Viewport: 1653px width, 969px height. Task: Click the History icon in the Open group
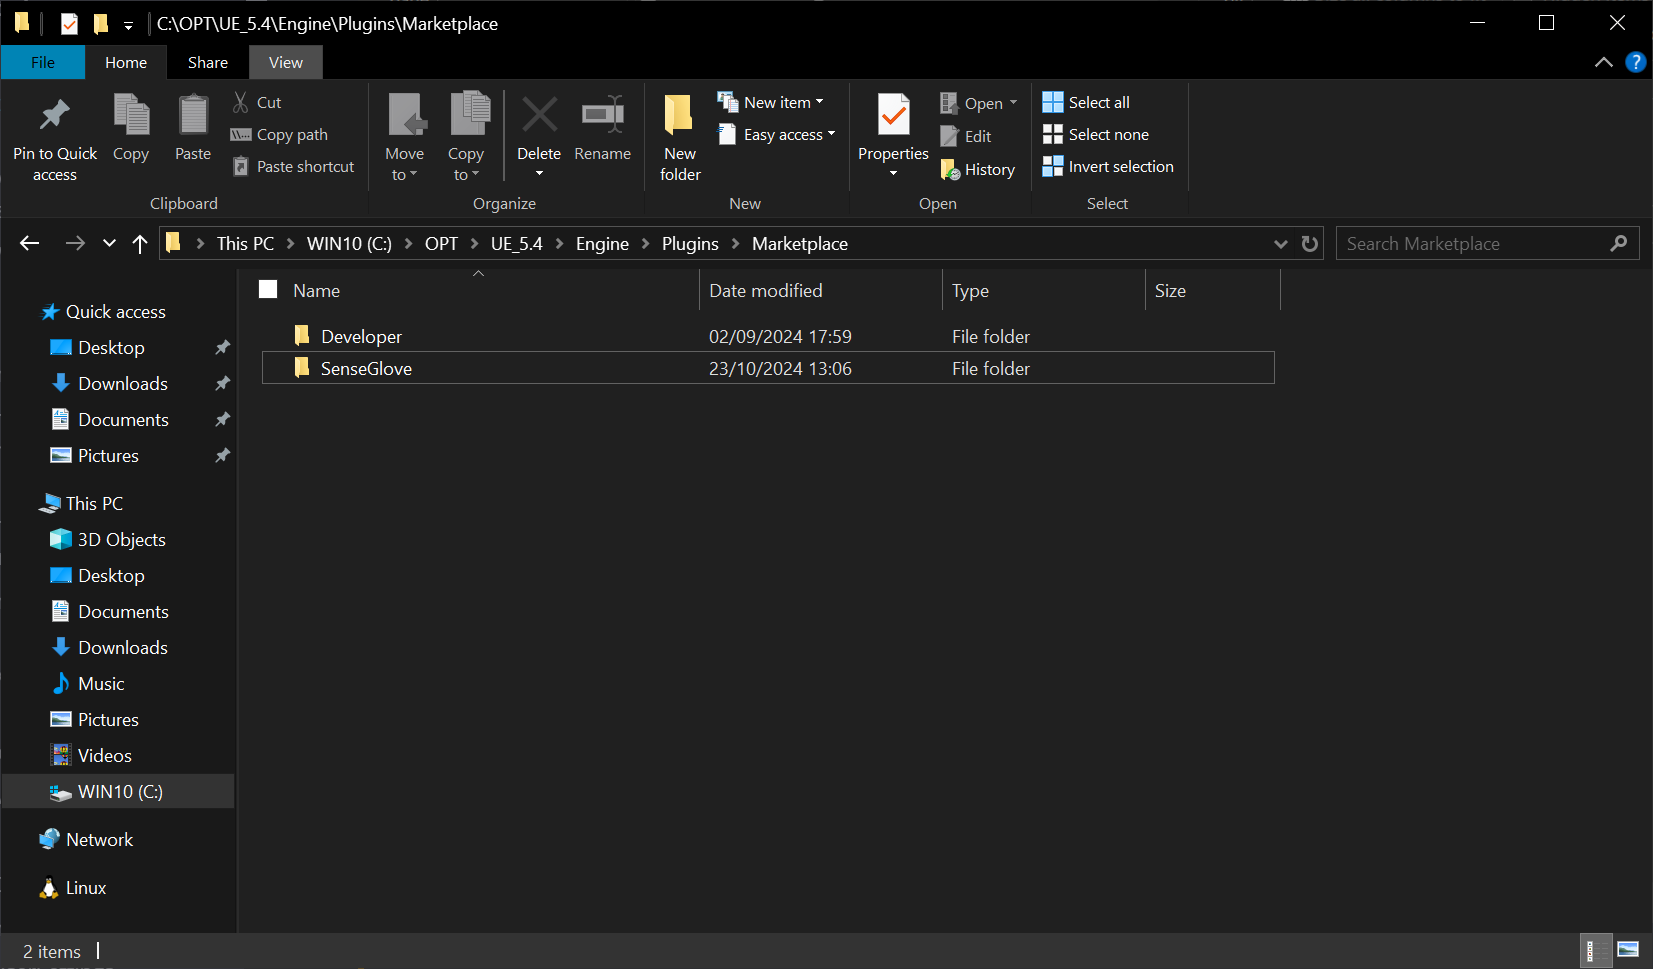coord(978,169)
